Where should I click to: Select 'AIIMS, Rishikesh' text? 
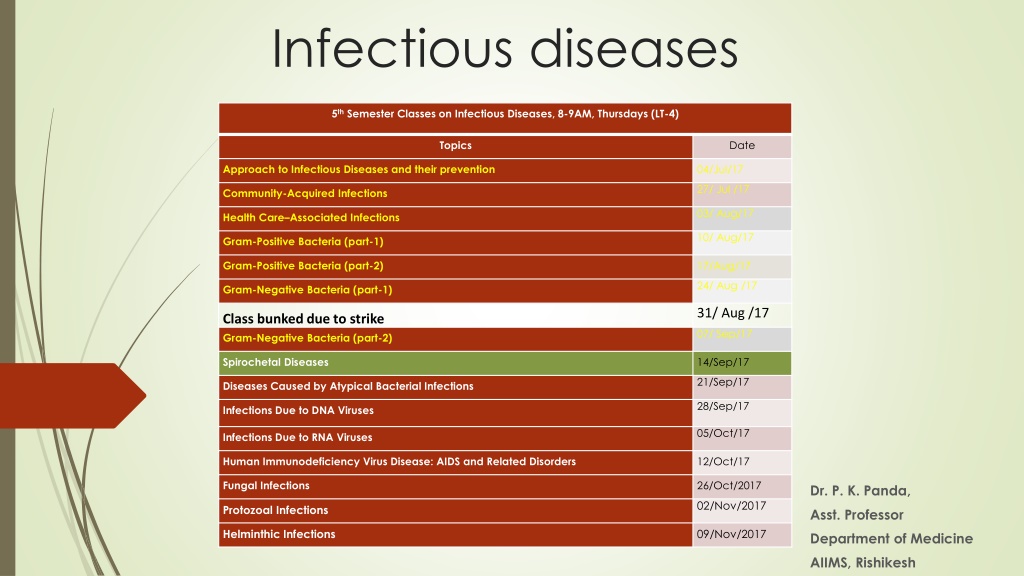pyautogui.click(x=863, y=563)
